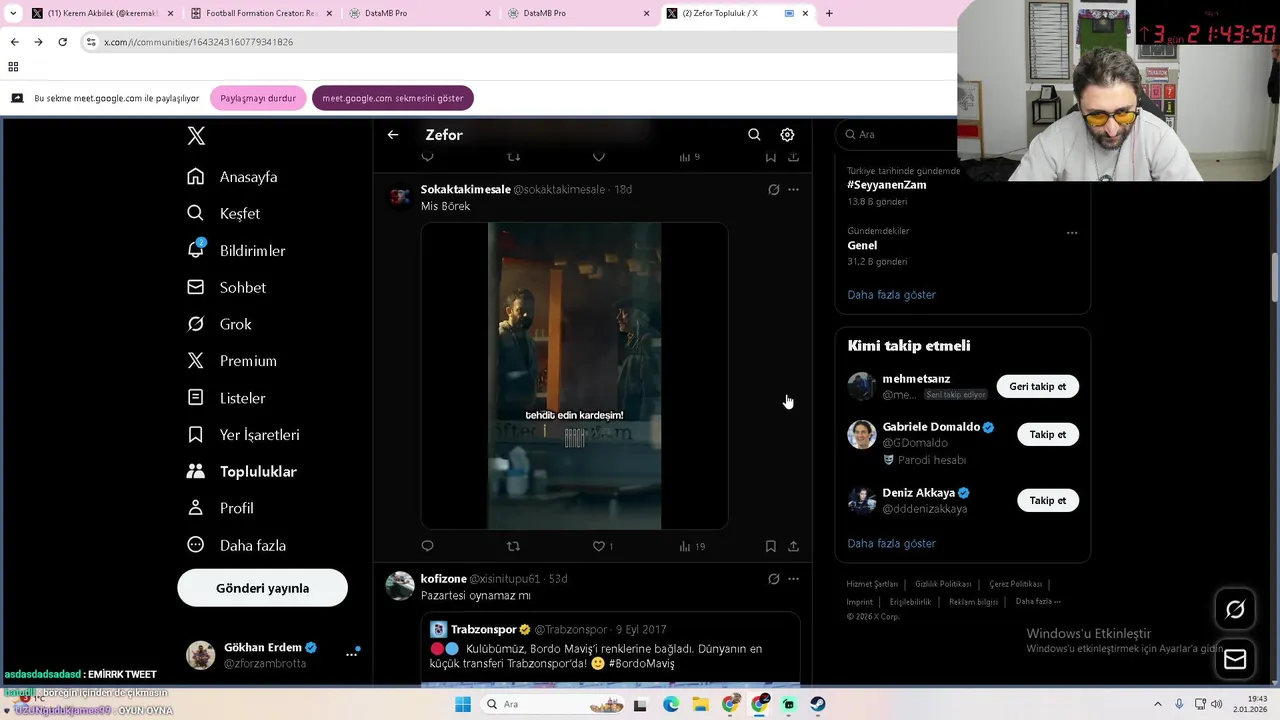Open File Explorer from the taskbar
Viewport: 1280px width, 720px height.
tap(700, 704)
